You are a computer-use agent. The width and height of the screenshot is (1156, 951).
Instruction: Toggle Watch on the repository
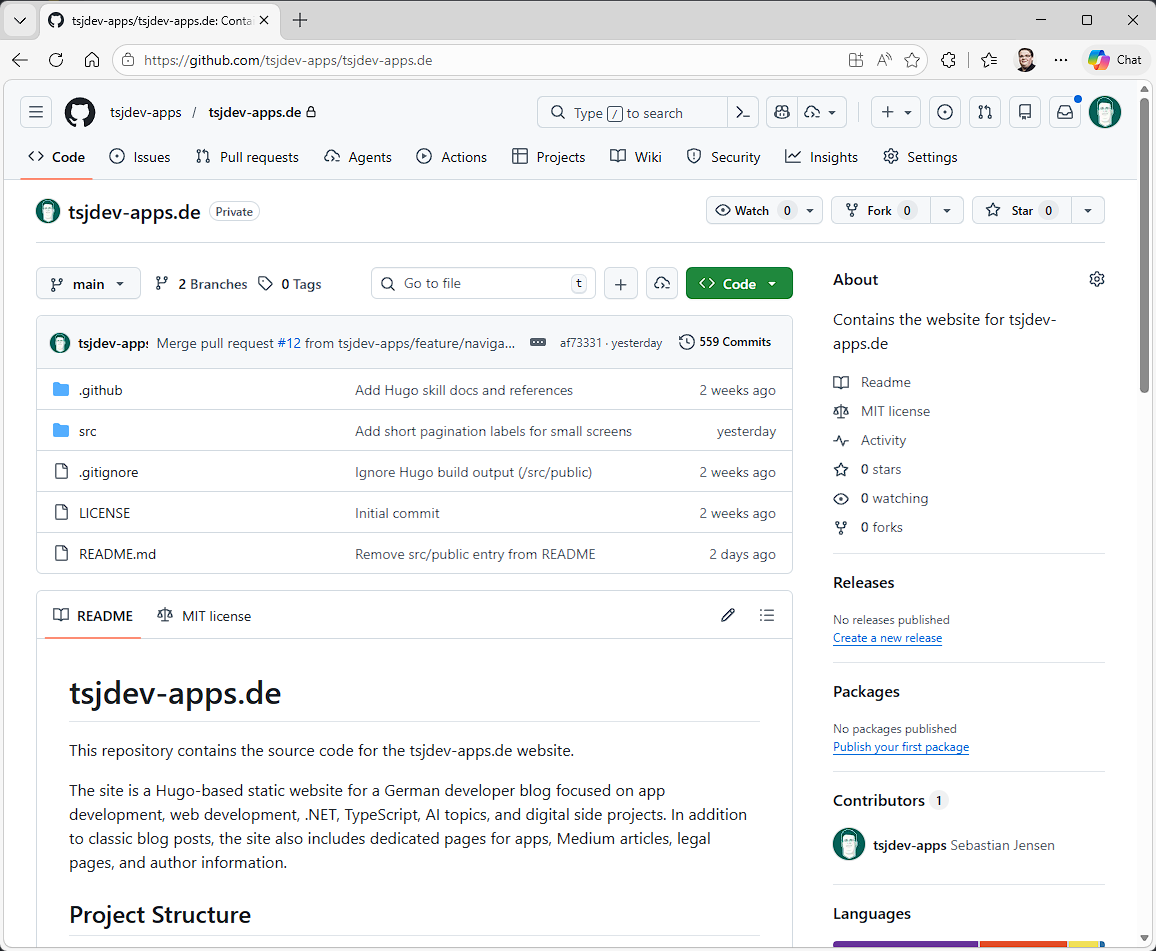[752, 211]
